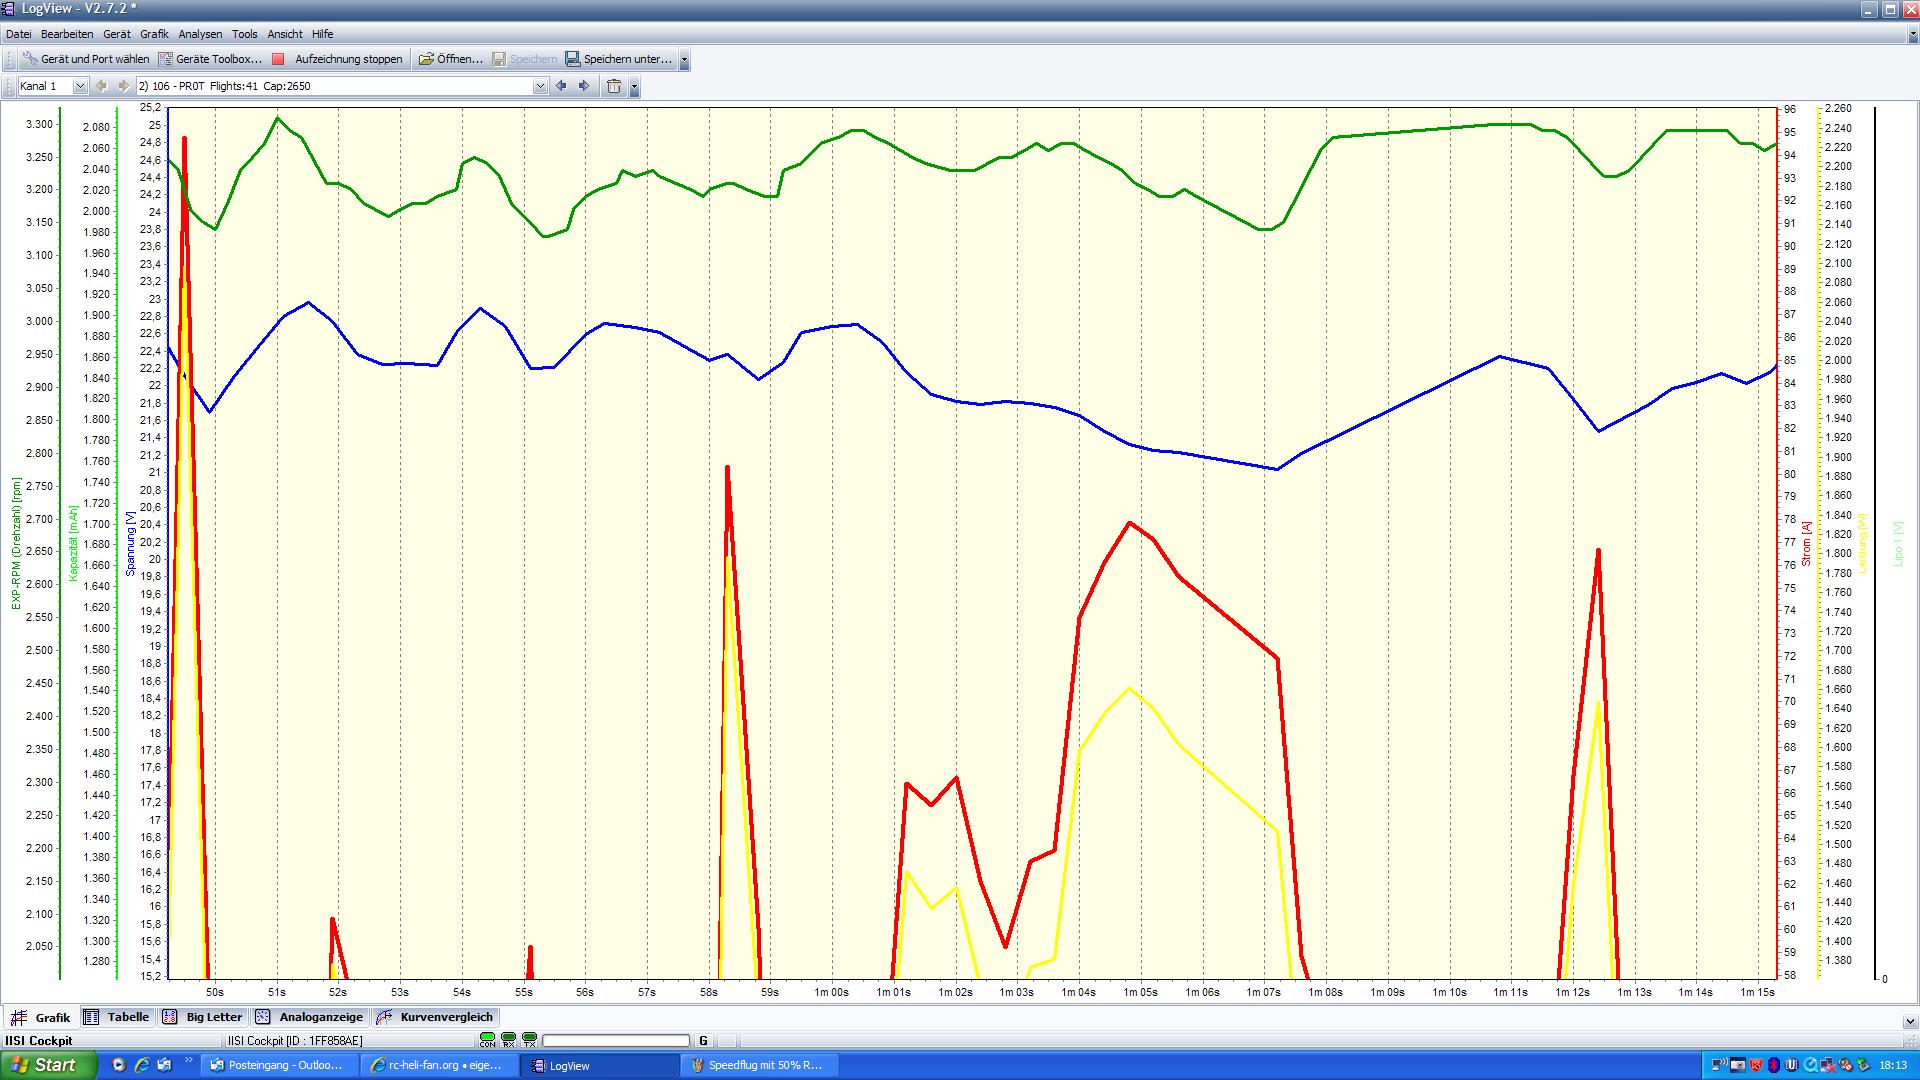Viewport: 1920px width, 1080px height.
Task: Open the Gerät menu
Action: coord(116,34)
